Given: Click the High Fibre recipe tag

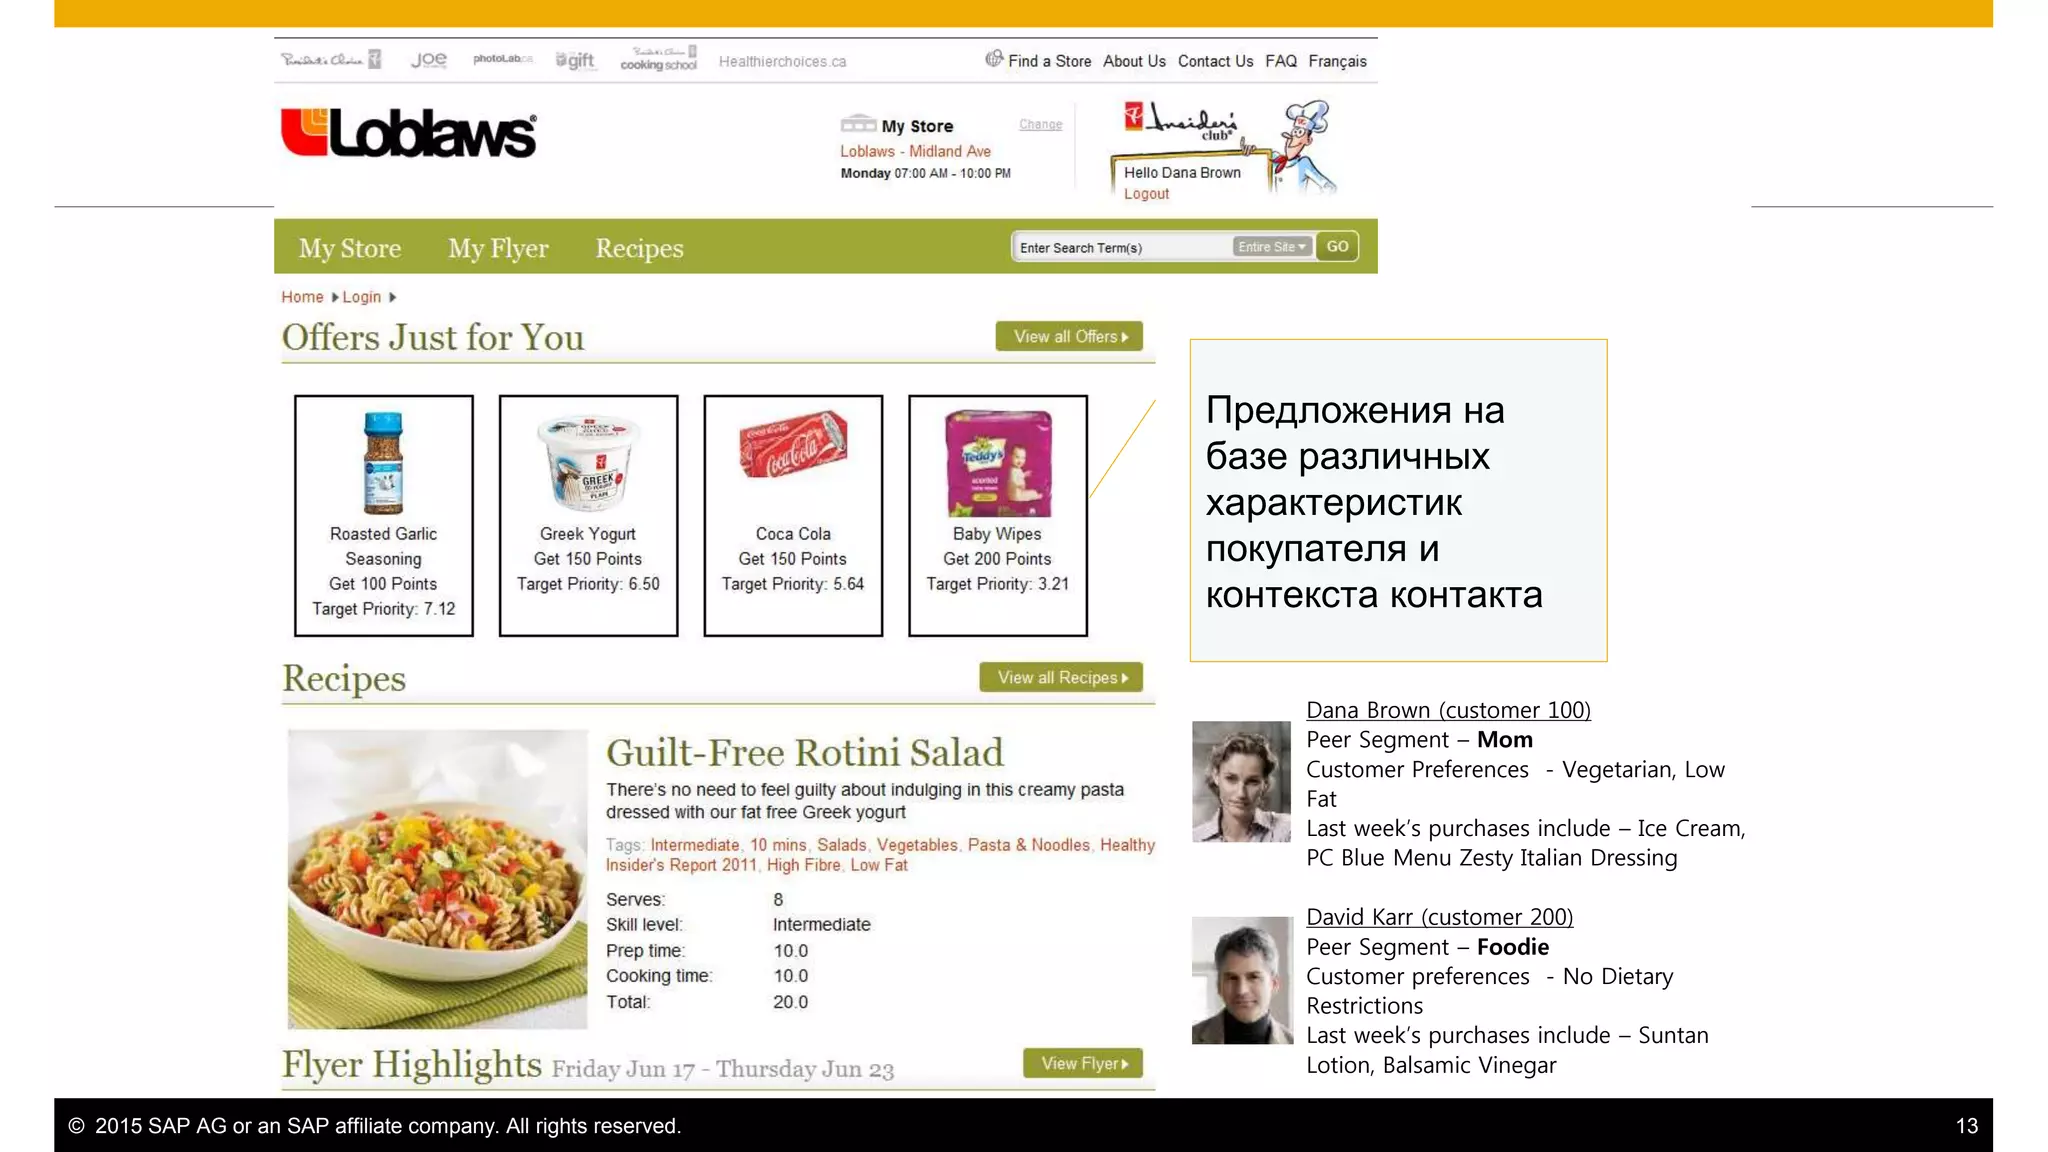Looking at the screenshot, I should (803, 865).
